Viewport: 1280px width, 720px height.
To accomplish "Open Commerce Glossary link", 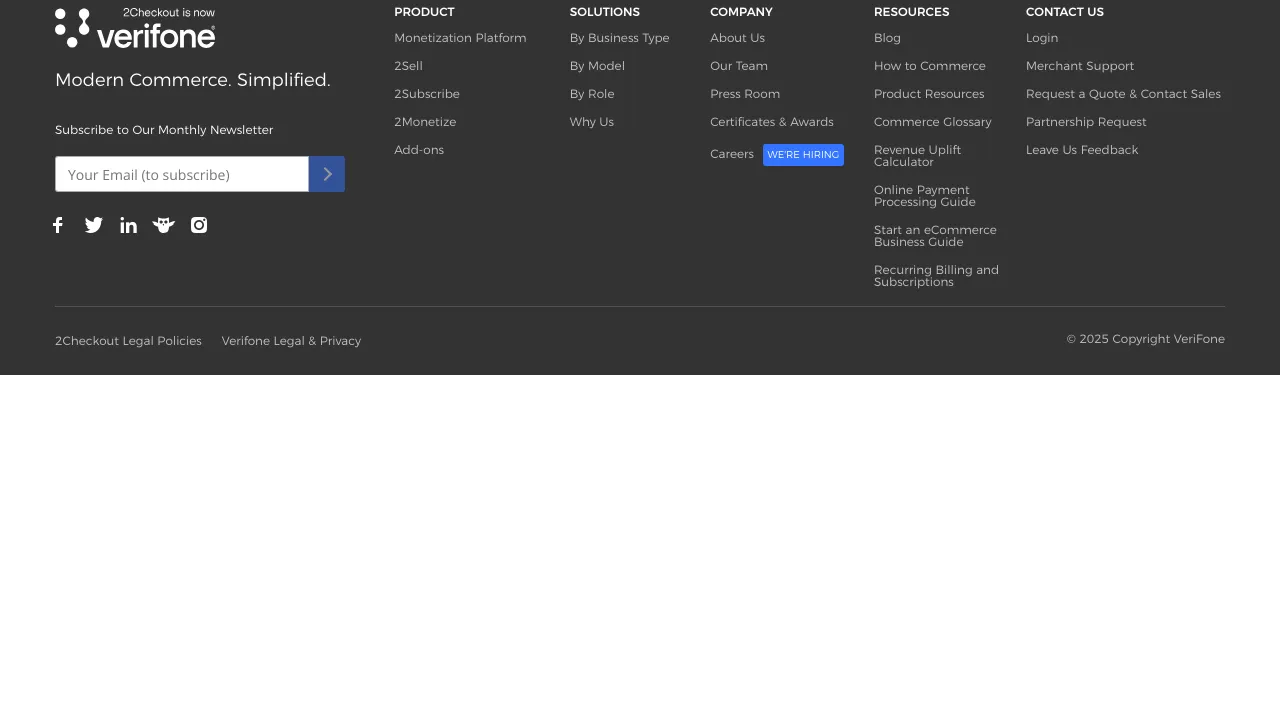I will pos(933,122).
